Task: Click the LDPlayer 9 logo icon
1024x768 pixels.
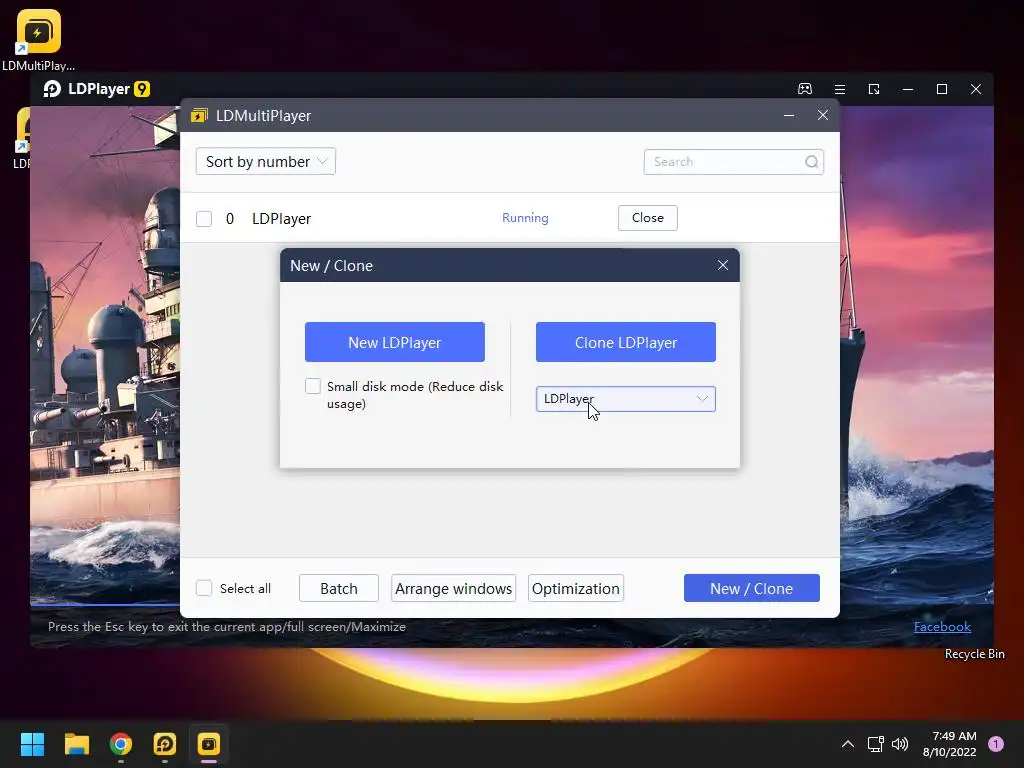Action: click(x=52, y=89)
